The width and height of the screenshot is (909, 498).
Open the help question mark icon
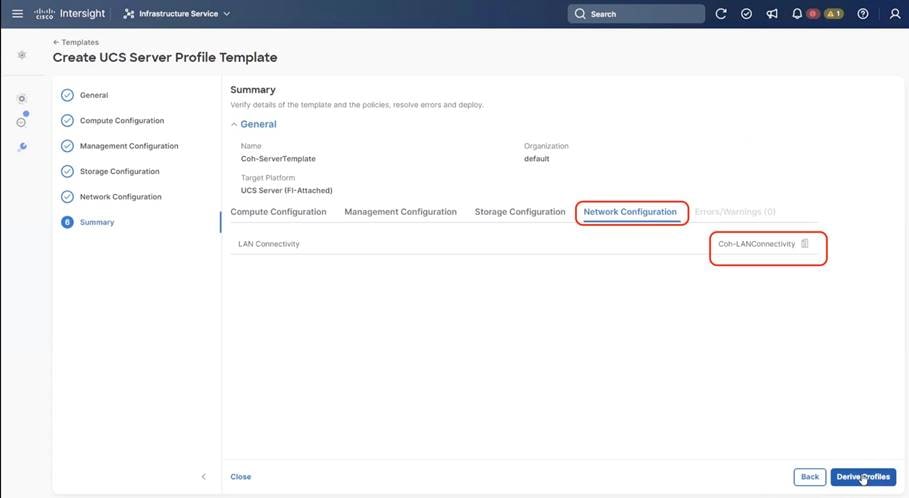point(863,14)
